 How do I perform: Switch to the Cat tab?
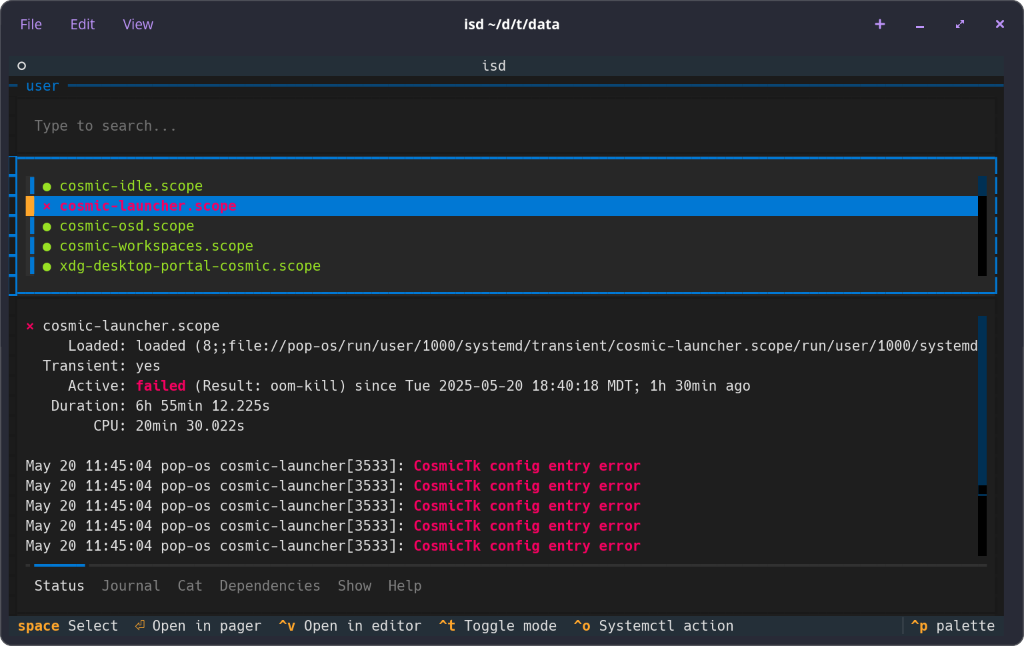(190, 586)
